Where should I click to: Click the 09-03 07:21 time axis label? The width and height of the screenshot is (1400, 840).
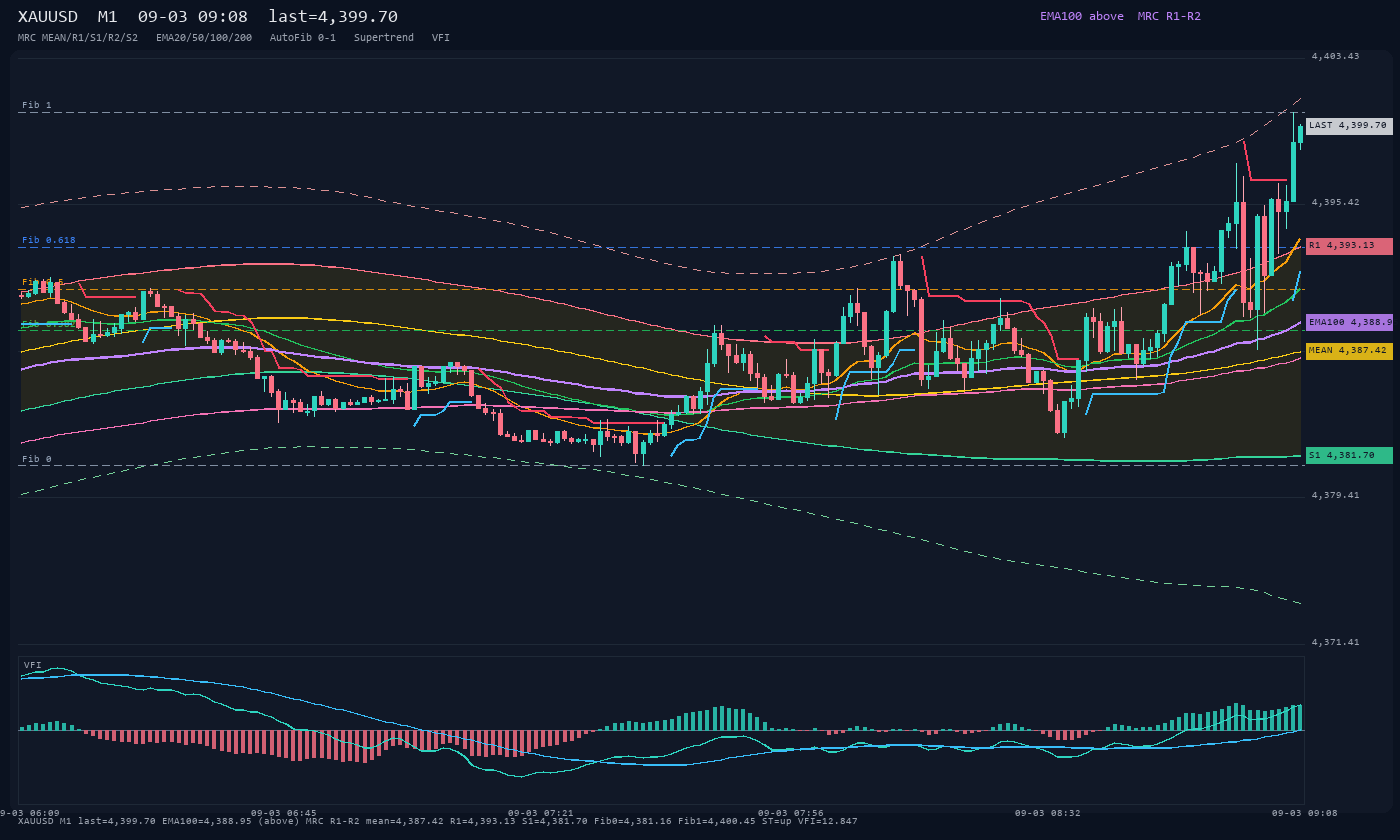(x=541, y=813)
